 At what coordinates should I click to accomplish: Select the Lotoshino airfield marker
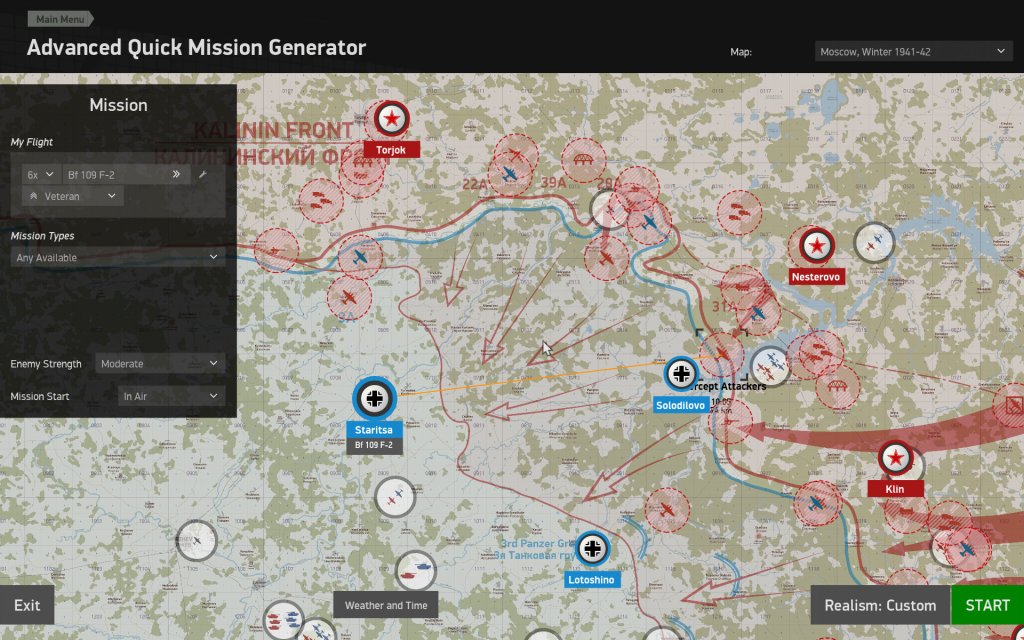[593, 548]
